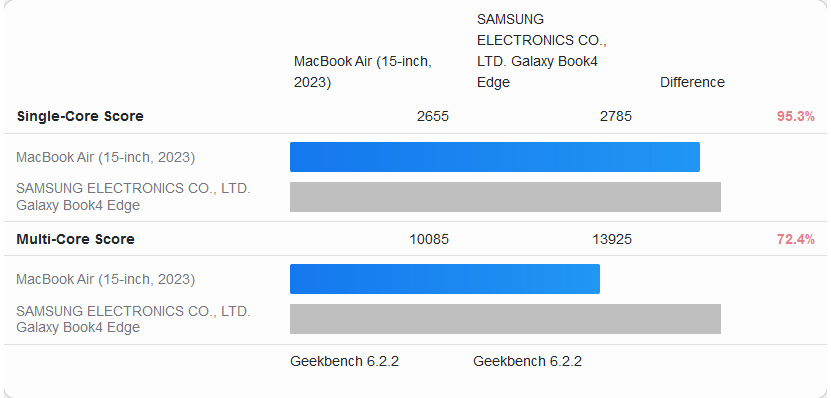The image size is (831, 398).
Task: Click the single-core score value 2655
Action: coord(432,116)
